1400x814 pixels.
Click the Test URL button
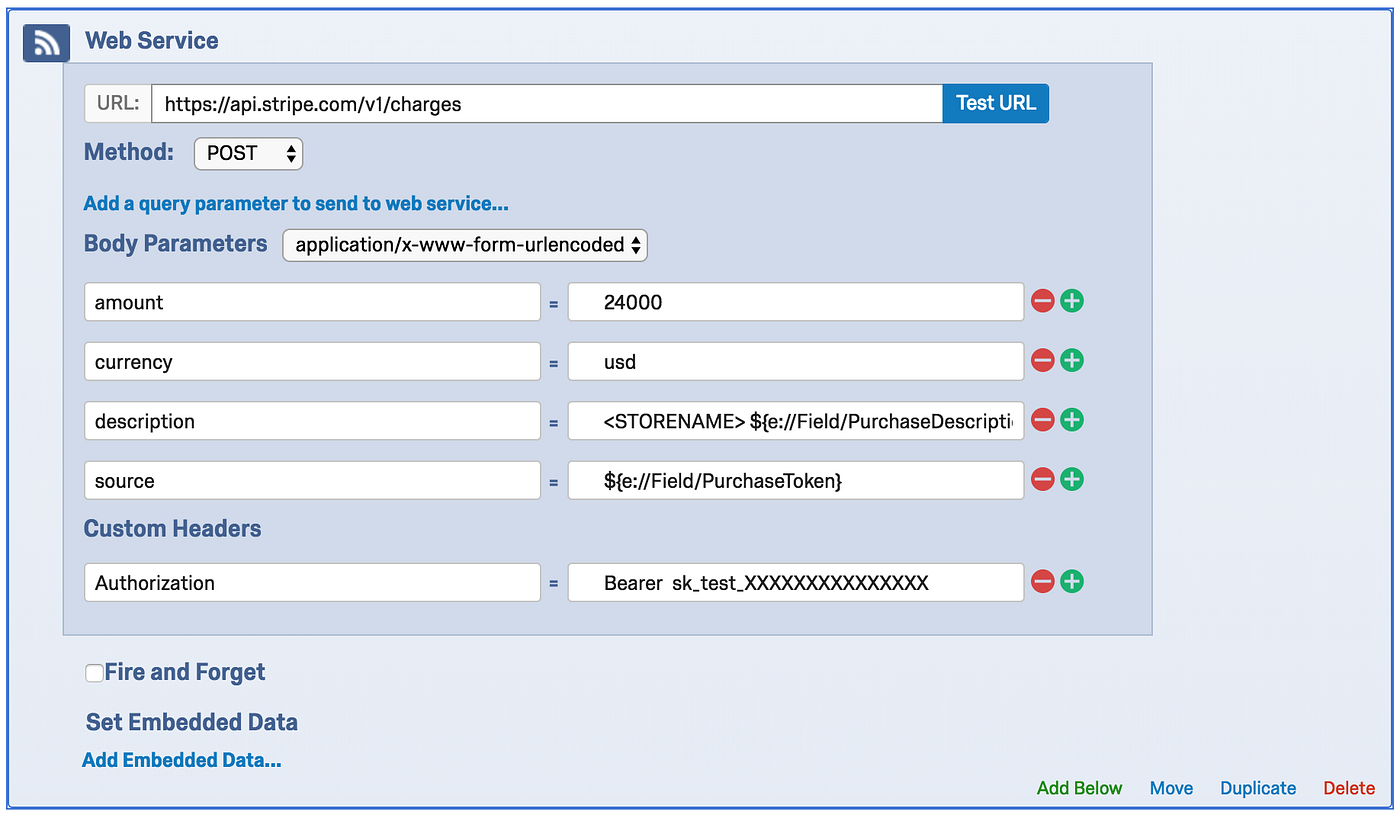click(996, 103)
